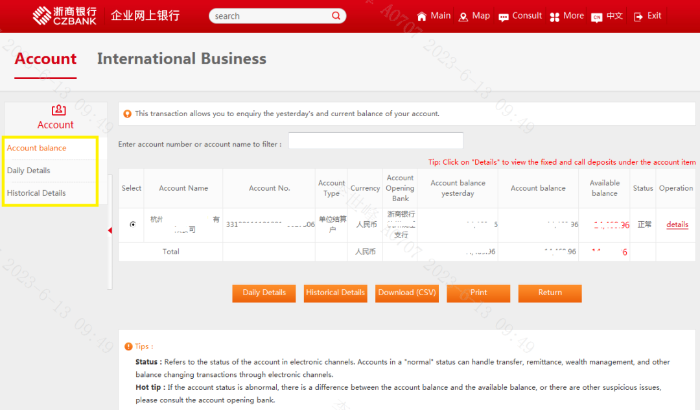Click the Consult chat icon
The height and width of the screenshot is (410, 700).
tap(503, 17)
